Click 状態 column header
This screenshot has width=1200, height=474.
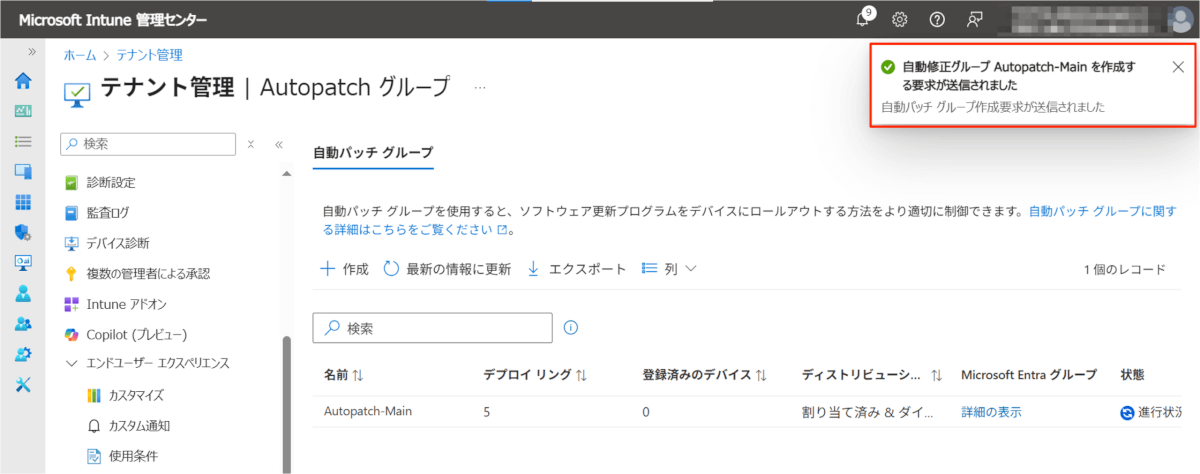(1132, 375)
